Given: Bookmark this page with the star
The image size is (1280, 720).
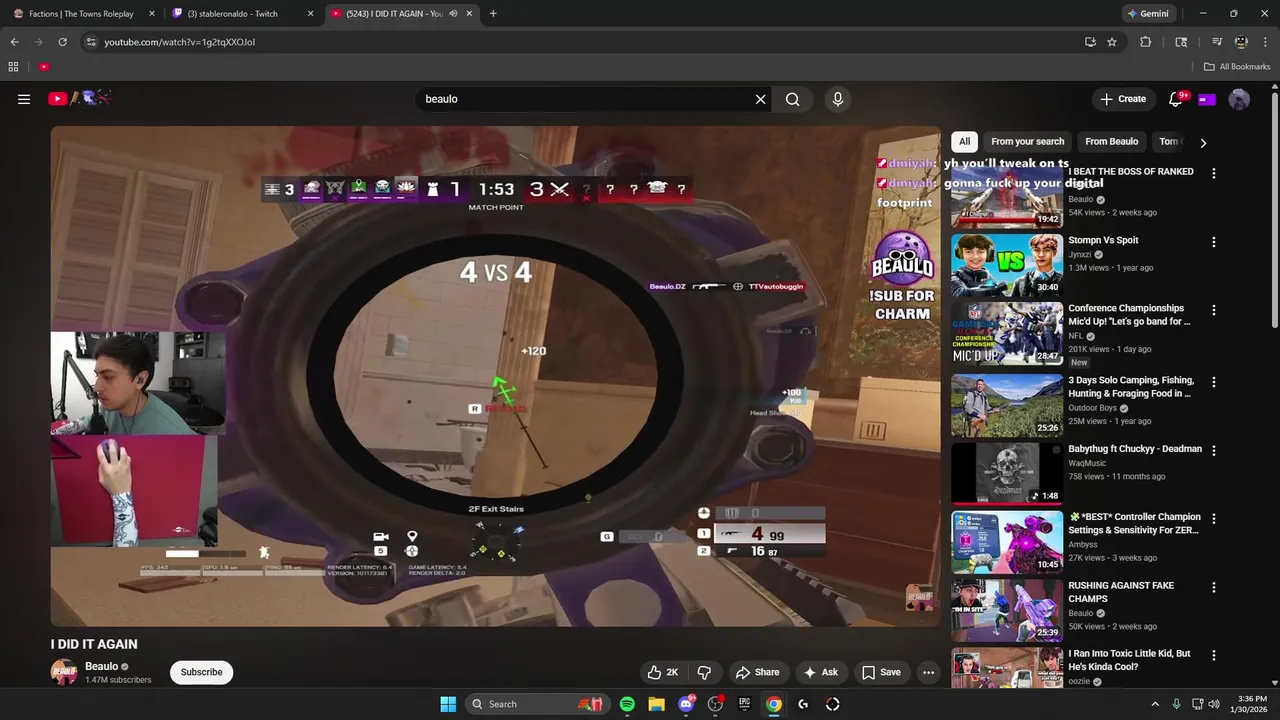Looking at the screenshot, I should point(1112,42).
